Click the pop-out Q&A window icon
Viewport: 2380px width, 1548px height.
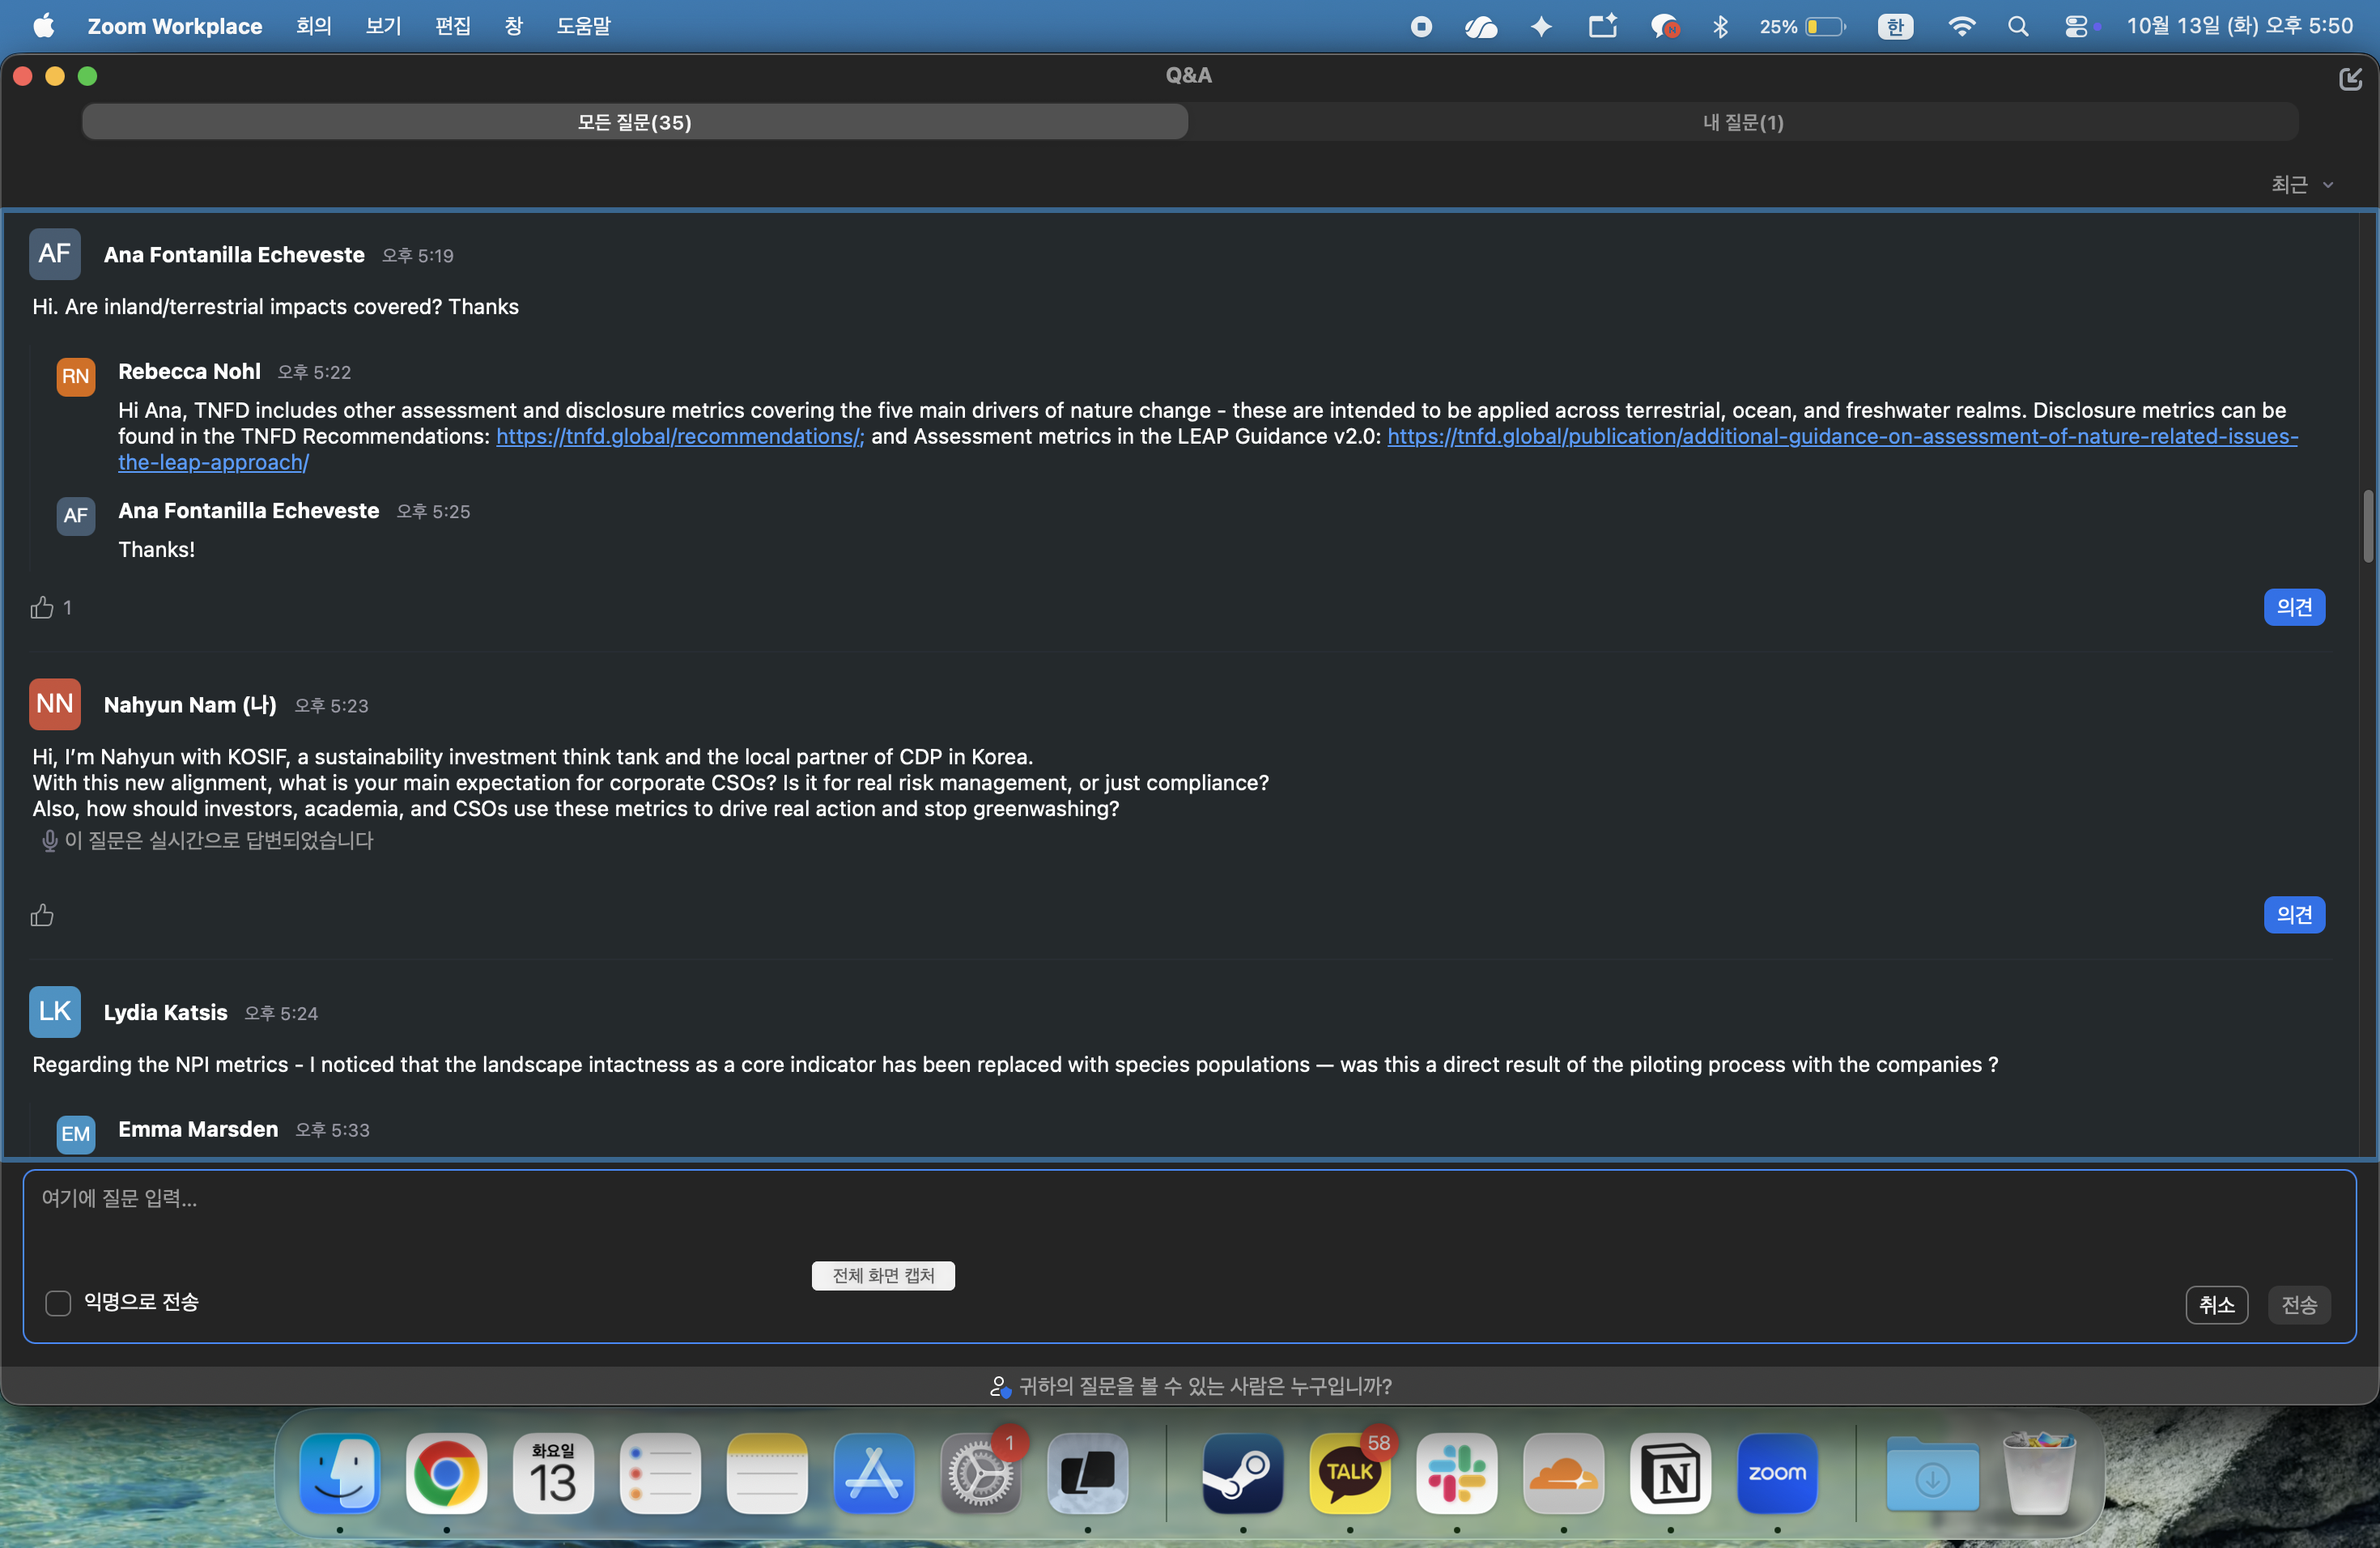[x=2350, y=78]
